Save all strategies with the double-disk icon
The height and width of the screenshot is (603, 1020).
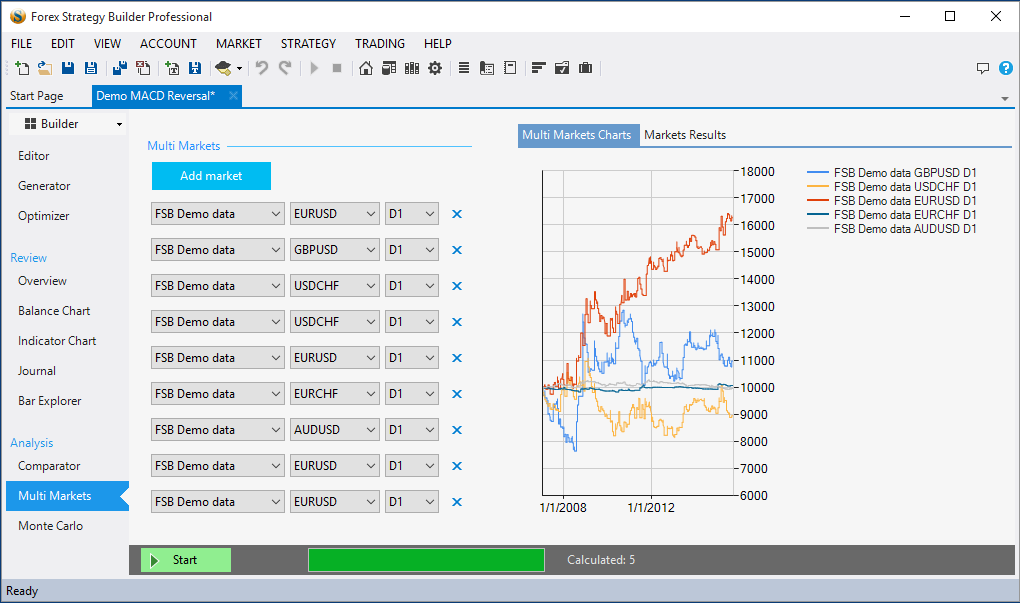point(120,68)
